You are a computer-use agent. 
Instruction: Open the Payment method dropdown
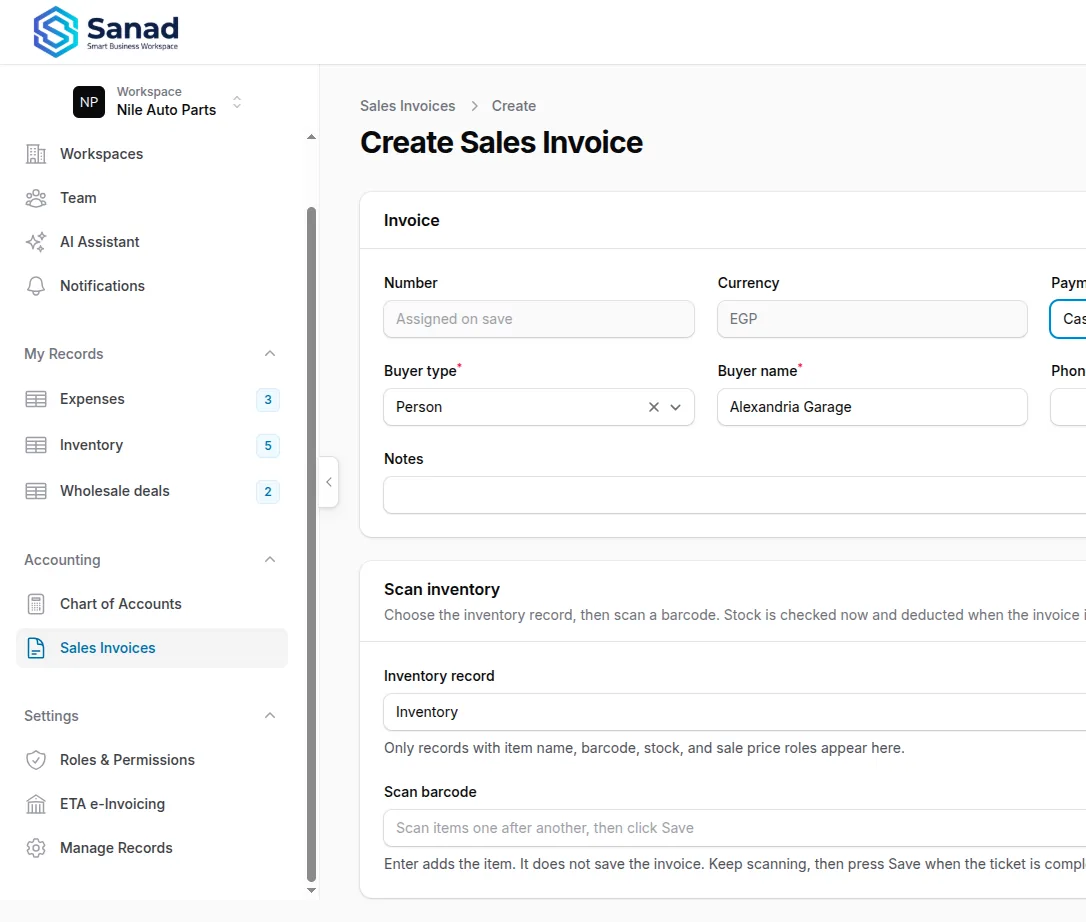point(1069,319)
